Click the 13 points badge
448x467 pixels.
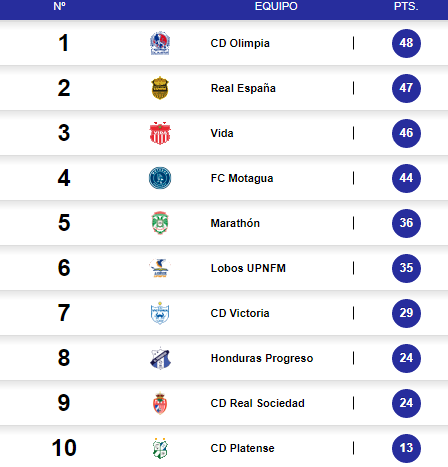click(x=406, y=448)
